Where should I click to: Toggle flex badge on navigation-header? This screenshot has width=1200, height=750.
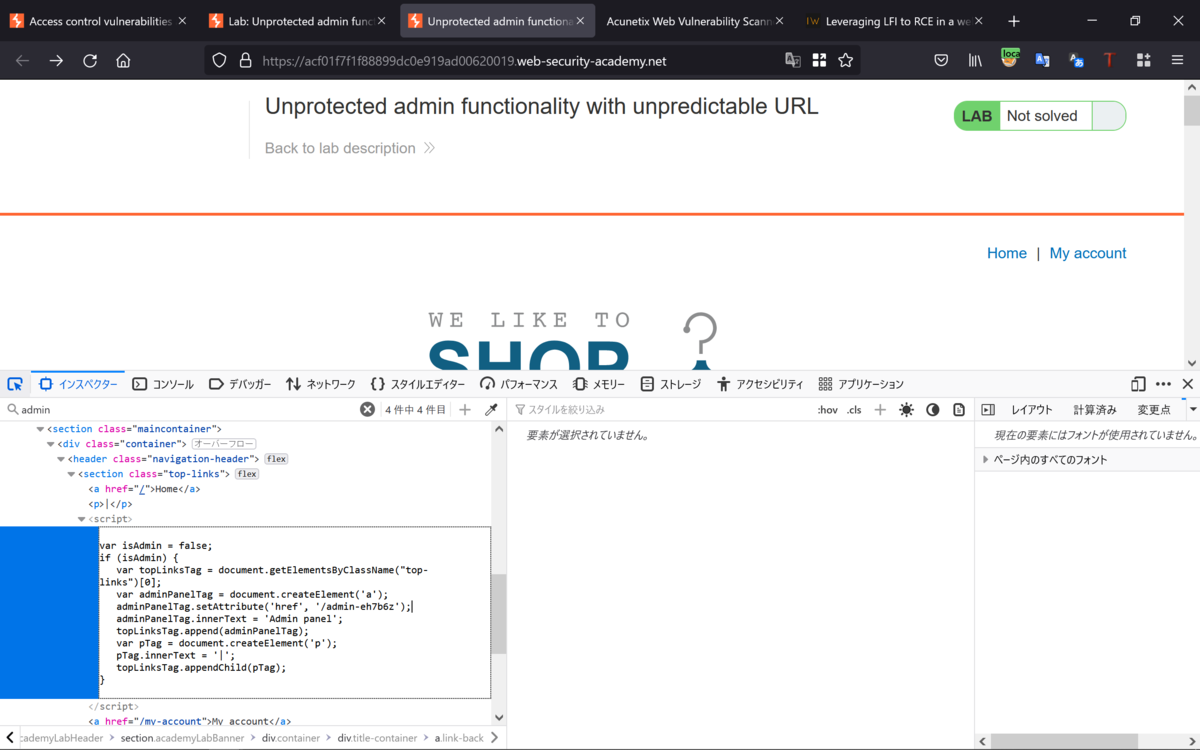(x=276, y=459)
